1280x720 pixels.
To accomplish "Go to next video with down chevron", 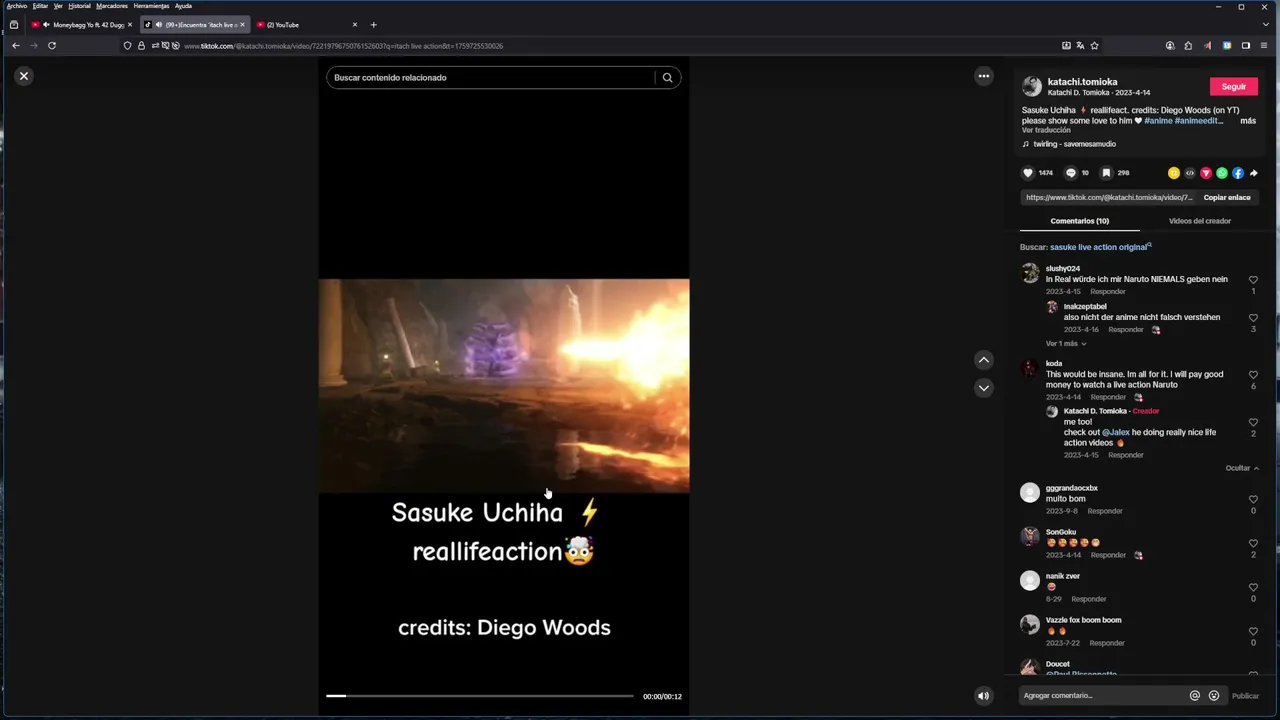I will coord(984,388).
